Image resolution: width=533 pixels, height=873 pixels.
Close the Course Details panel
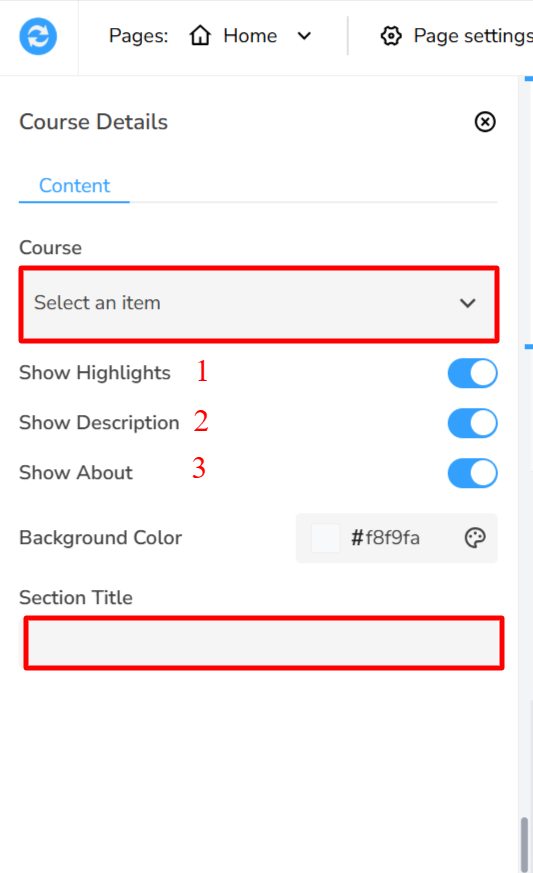485,121
